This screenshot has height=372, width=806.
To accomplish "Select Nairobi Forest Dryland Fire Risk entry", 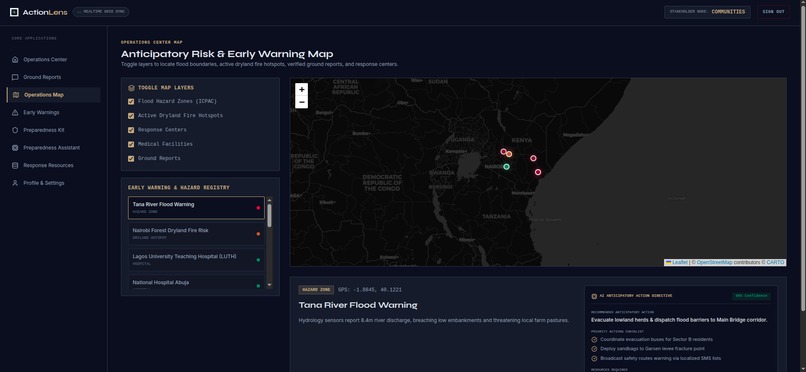I will point(196,234).
